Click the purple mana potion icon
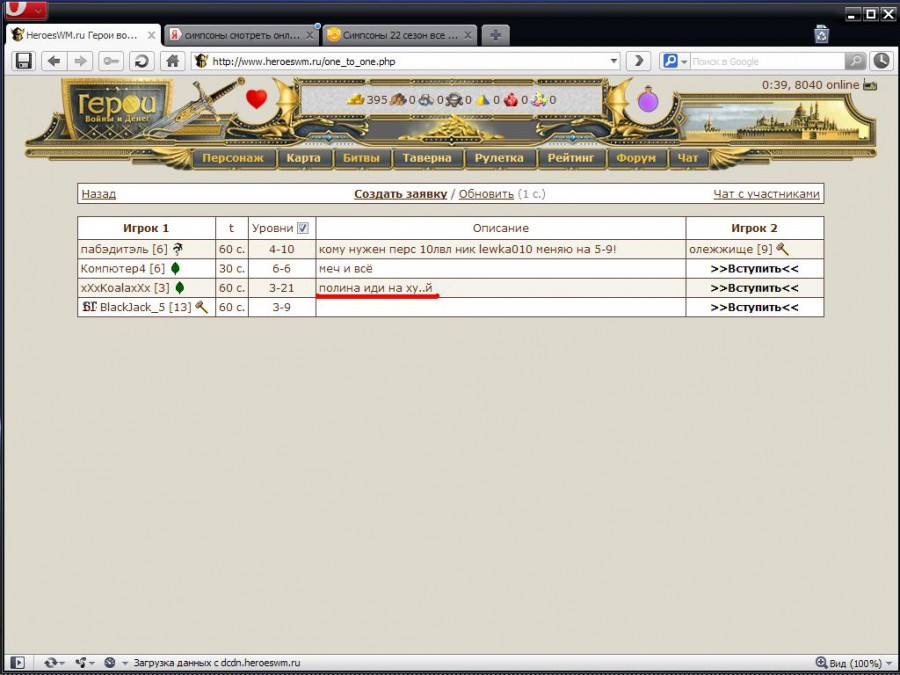Viewport: 900px width, 675px height. click(647, 100)
